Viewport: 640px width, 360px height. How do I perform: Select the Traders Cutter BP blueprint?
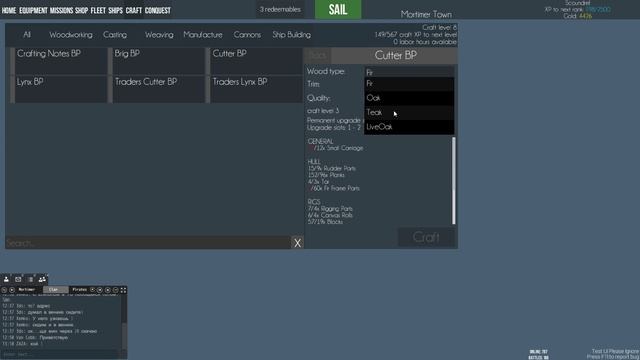point(157,89)
